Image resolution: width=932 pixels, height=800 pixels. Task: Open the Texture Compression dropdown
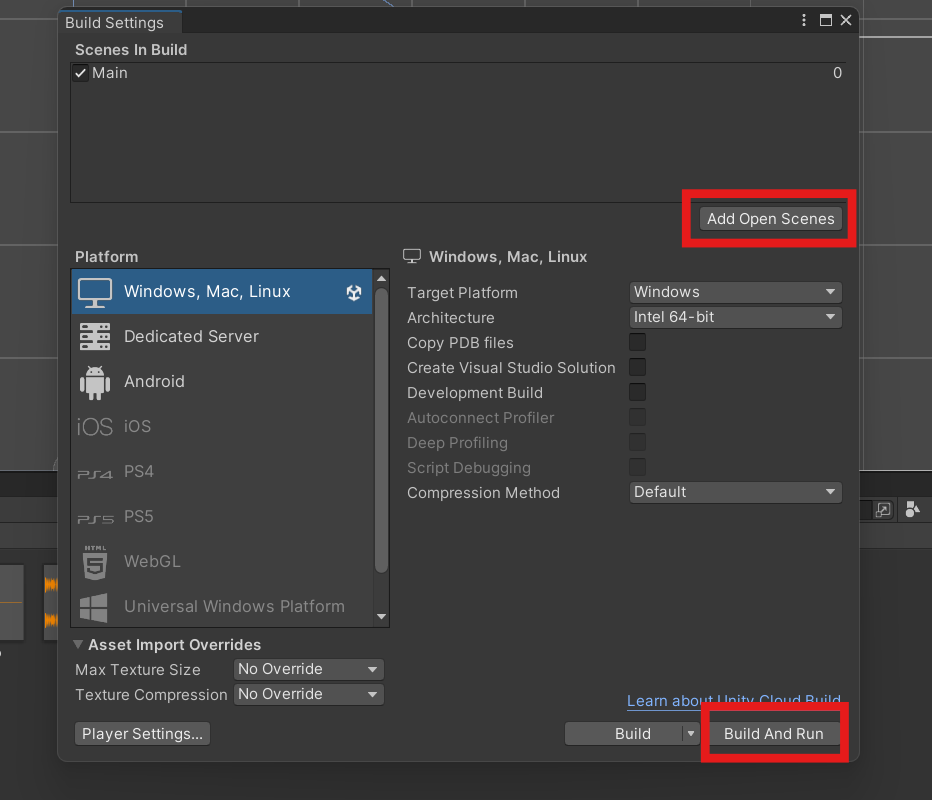point(308,694)
